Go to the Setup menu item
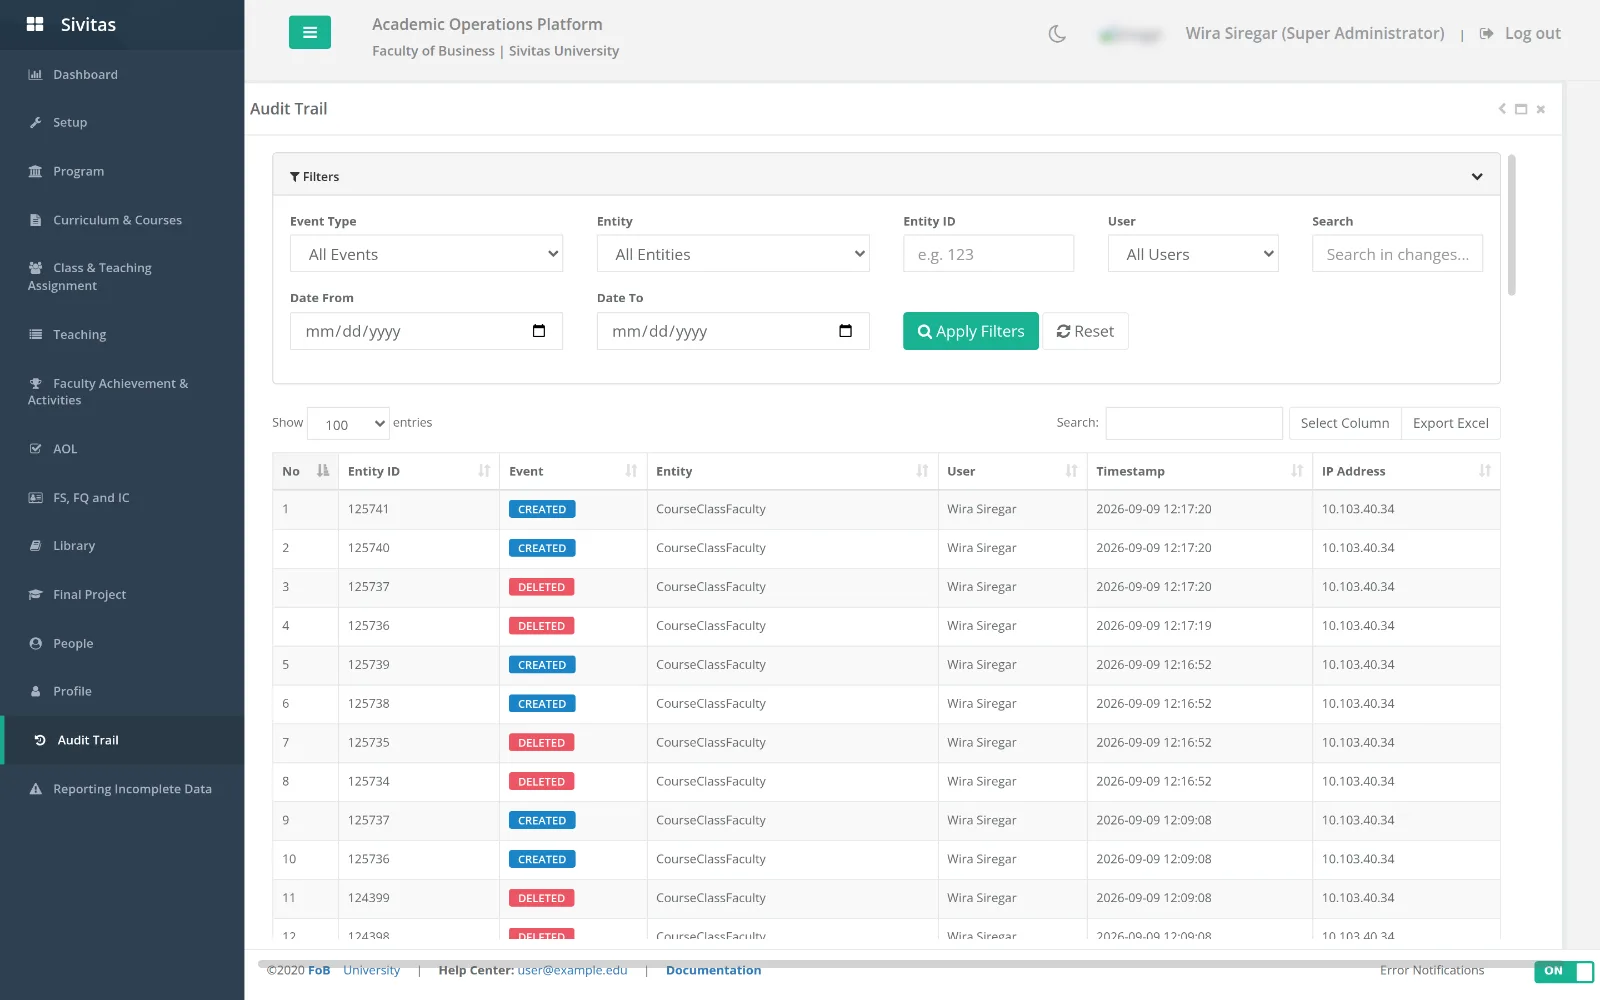Screen dimensions: 1600x1000 122,123
